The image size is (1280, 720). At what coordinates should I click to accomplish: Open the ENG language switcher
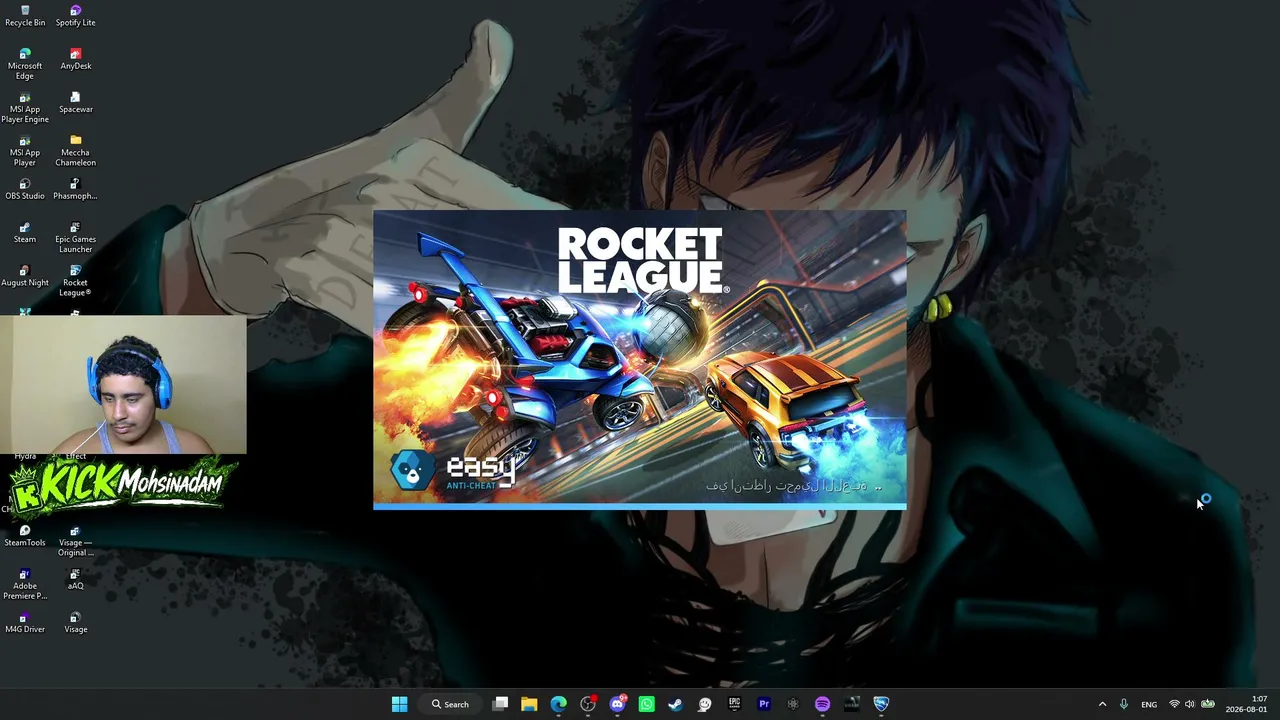[1149, 704]
